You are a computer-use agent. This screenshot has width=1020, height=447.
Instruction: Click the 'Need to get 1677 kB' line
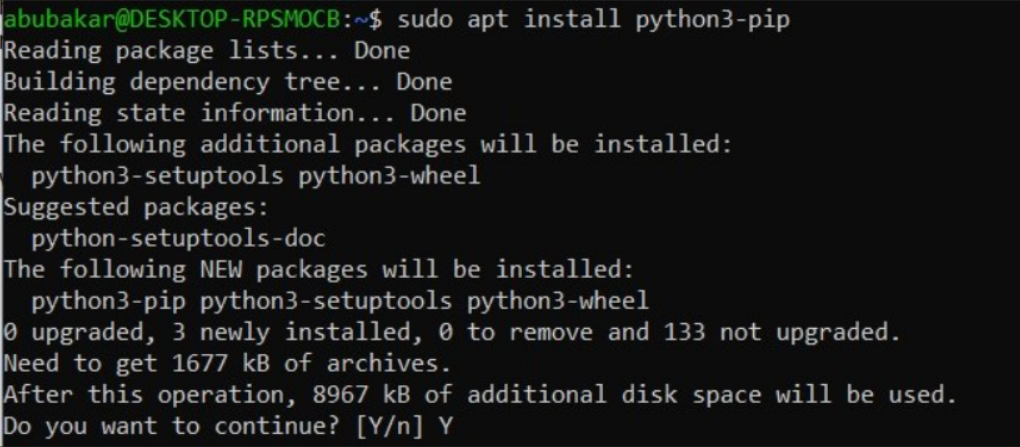coord(228,364)
